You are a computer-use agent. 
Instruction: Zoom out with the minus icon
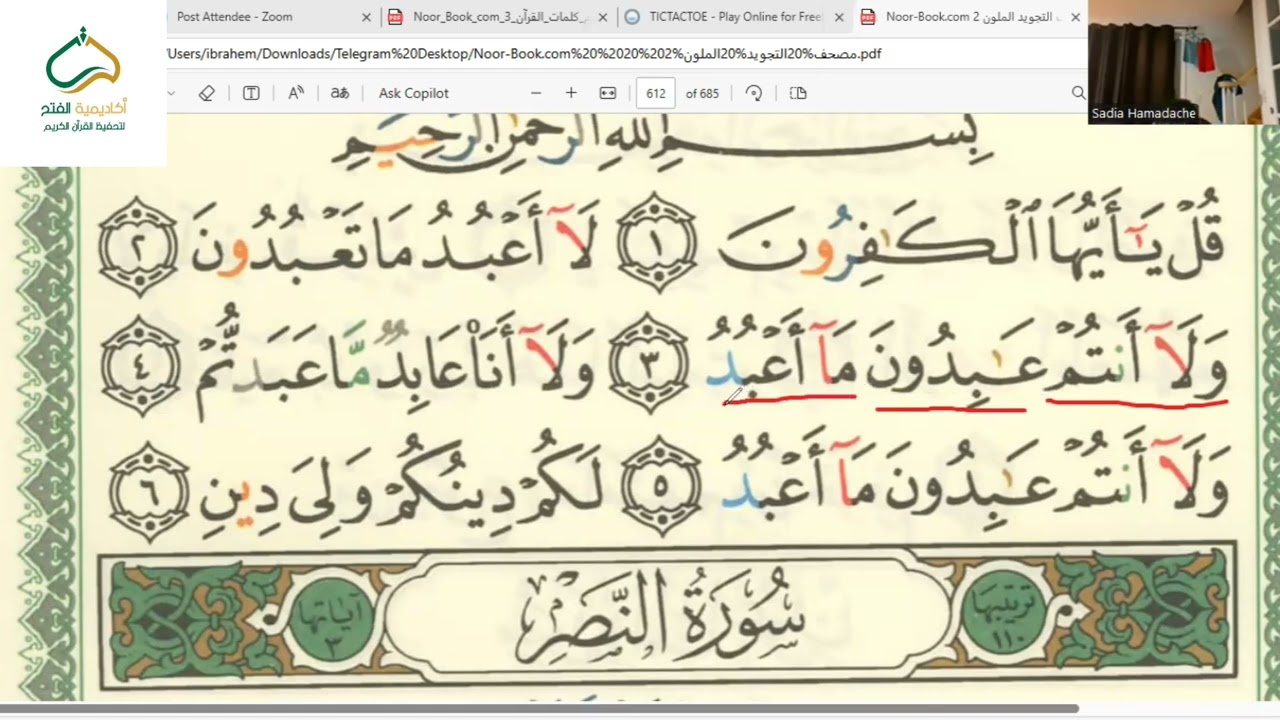[536, 93]
